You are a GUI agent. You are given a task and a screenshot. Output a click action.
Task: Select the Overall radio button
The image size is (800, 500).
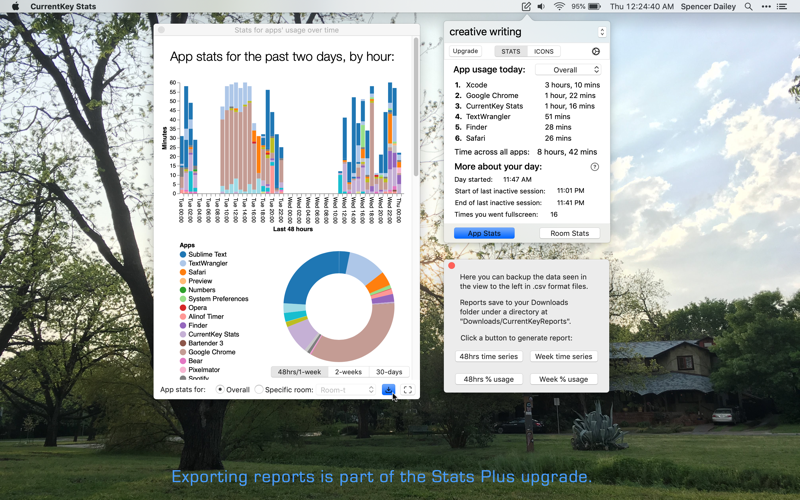(220, 390)
